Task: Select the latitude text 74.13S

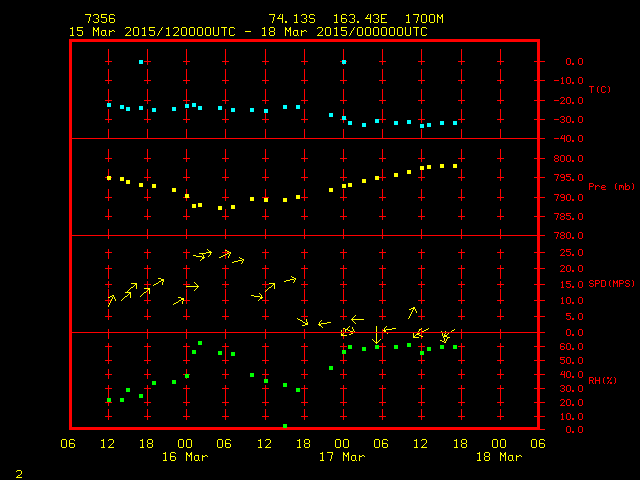Action: tap(289, 19)
